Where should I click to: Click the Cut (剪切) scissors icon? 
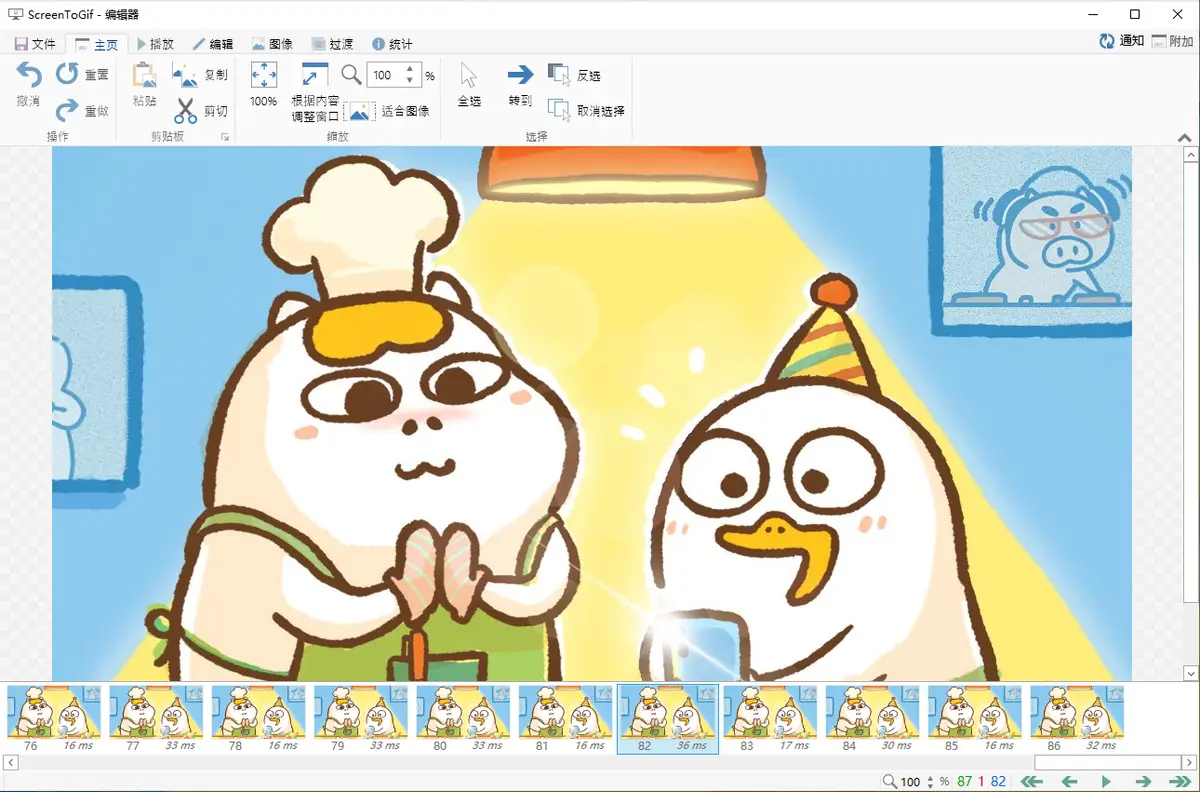186,110
